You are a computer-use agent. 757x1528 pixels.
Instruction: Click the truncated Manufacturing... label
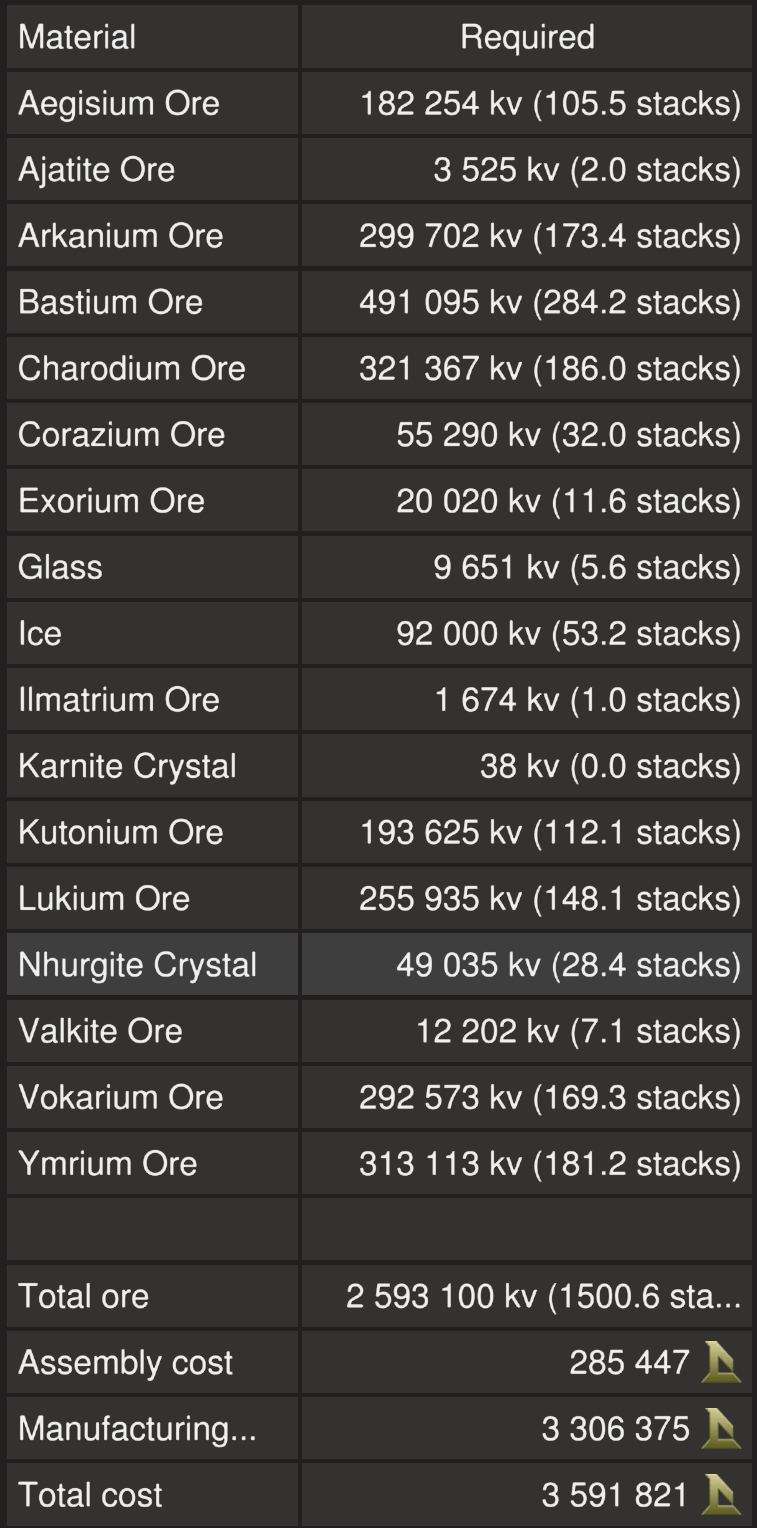click(137, 1428)
